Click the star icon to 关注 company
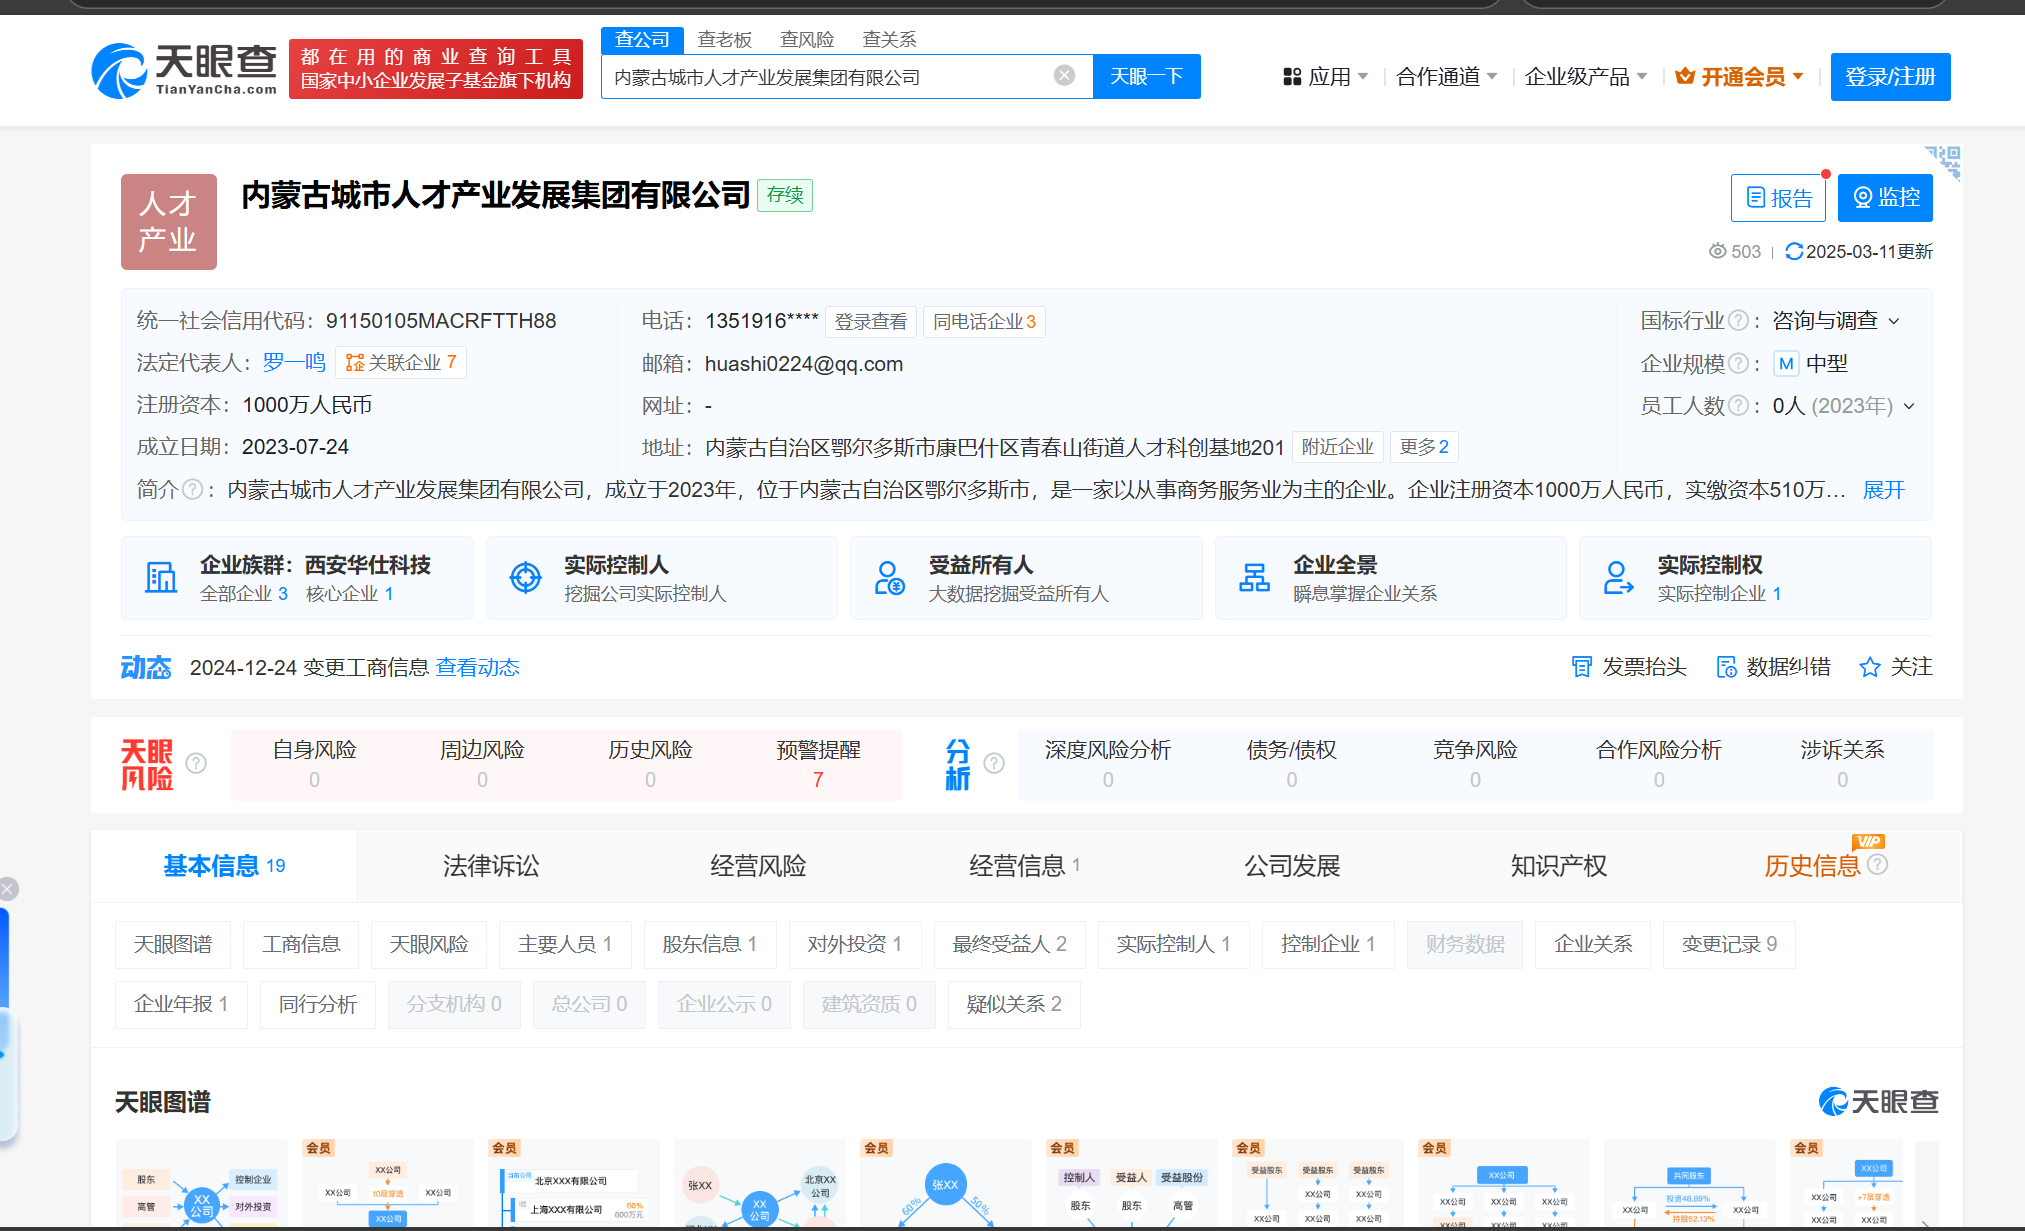Screen dimensions: 2025x1231 pyautogui.click(x=1870, y=667)
